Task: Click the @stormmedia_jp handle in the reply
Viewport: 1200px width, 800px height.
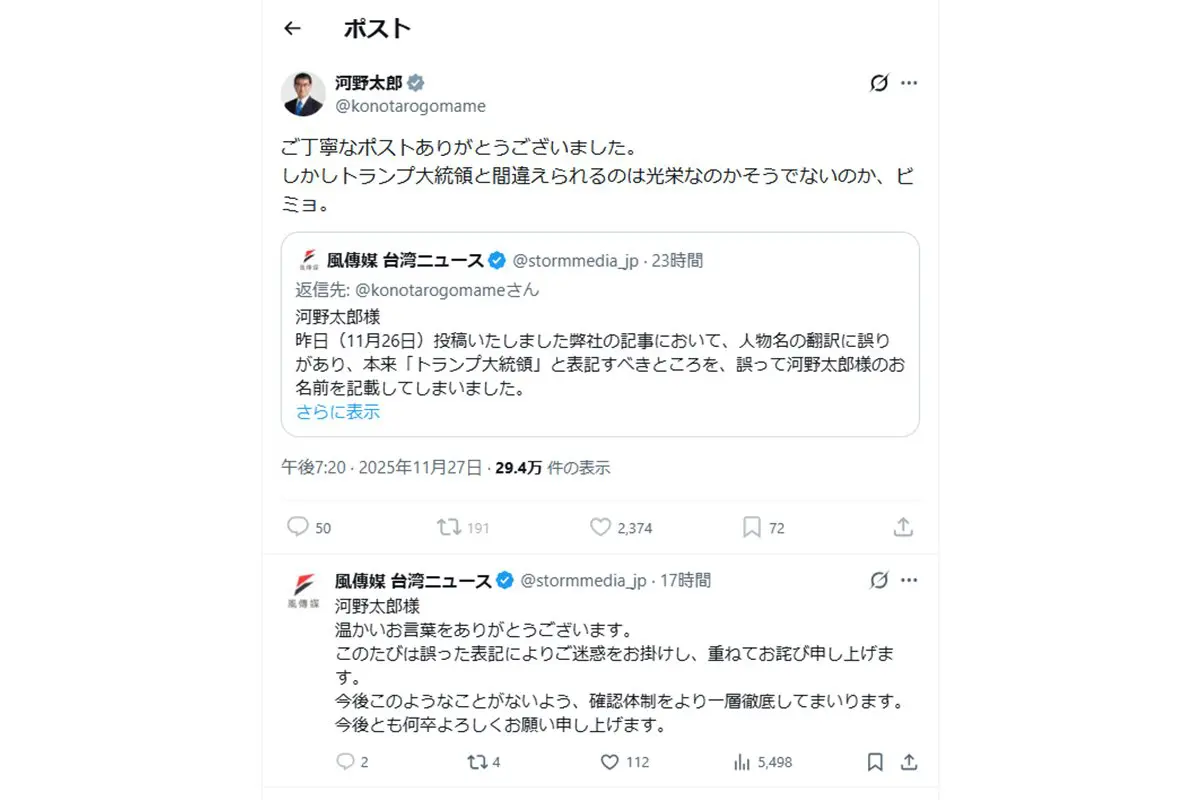Action: [x=583, y=581]
